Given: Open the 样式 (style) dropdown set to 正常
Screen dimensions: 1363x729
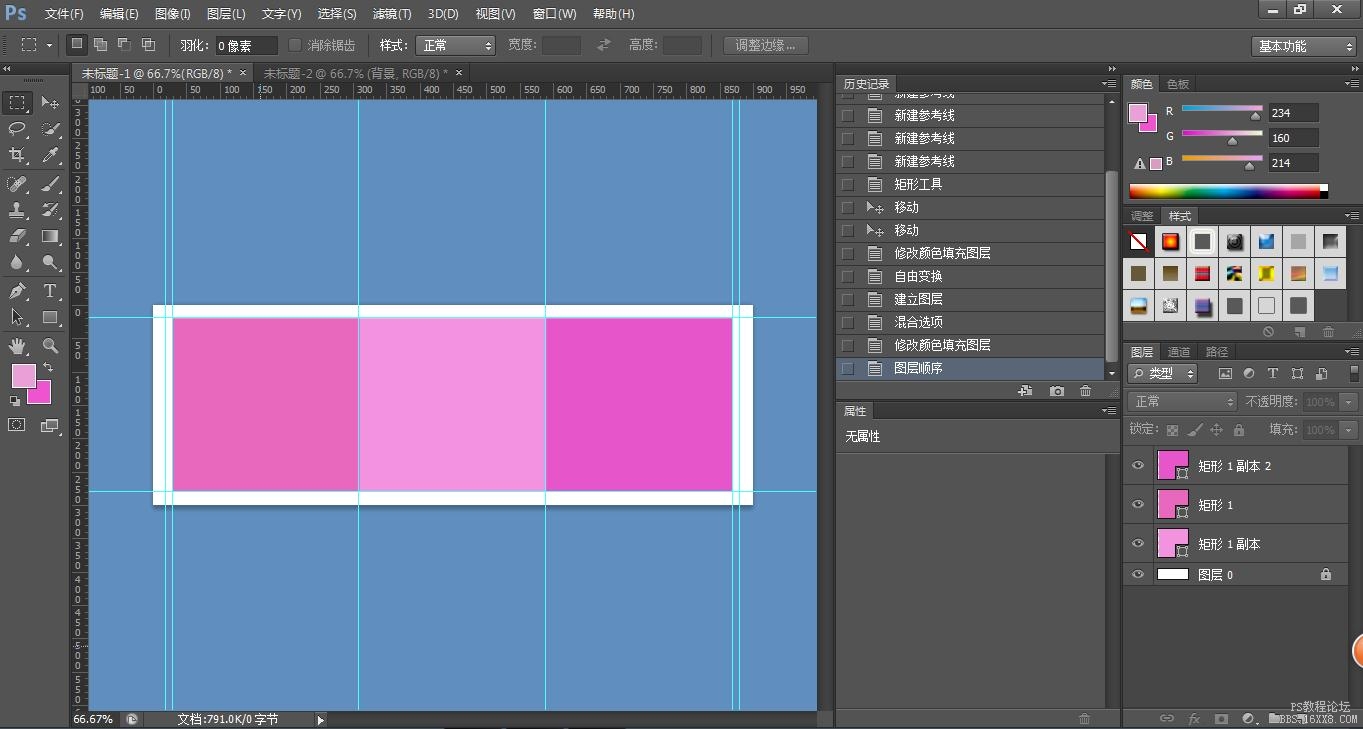Looking at the screenshot, I should tap(455, 45).
